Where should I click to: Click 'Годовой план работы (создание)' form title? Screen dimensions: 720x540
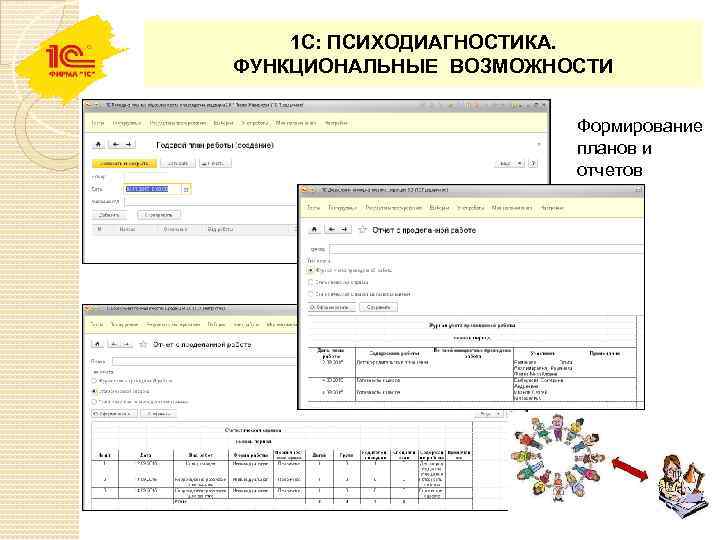pos(214,145)
